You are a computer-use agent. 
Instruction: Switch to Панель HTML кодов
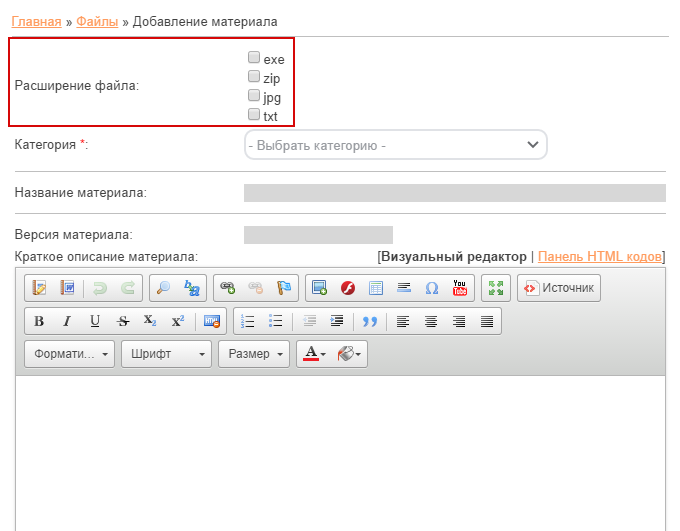[x=600, y=257]
